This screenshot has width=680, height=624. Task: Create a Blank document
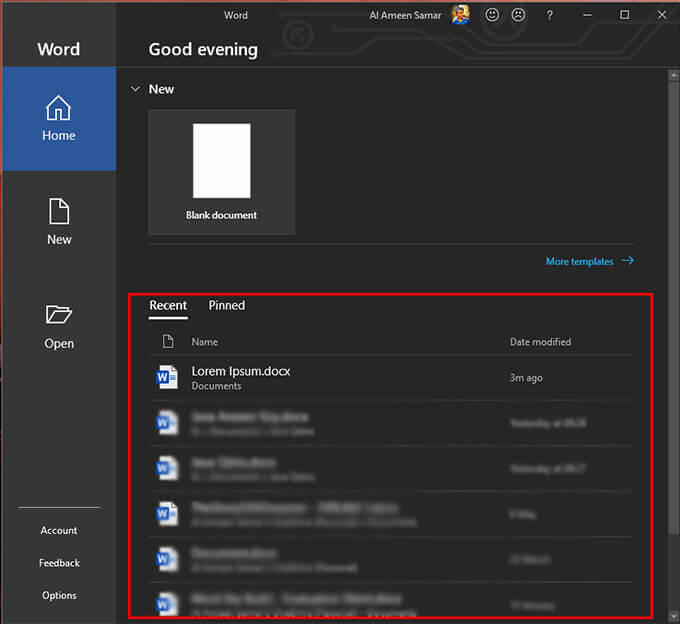pos(222,172)
